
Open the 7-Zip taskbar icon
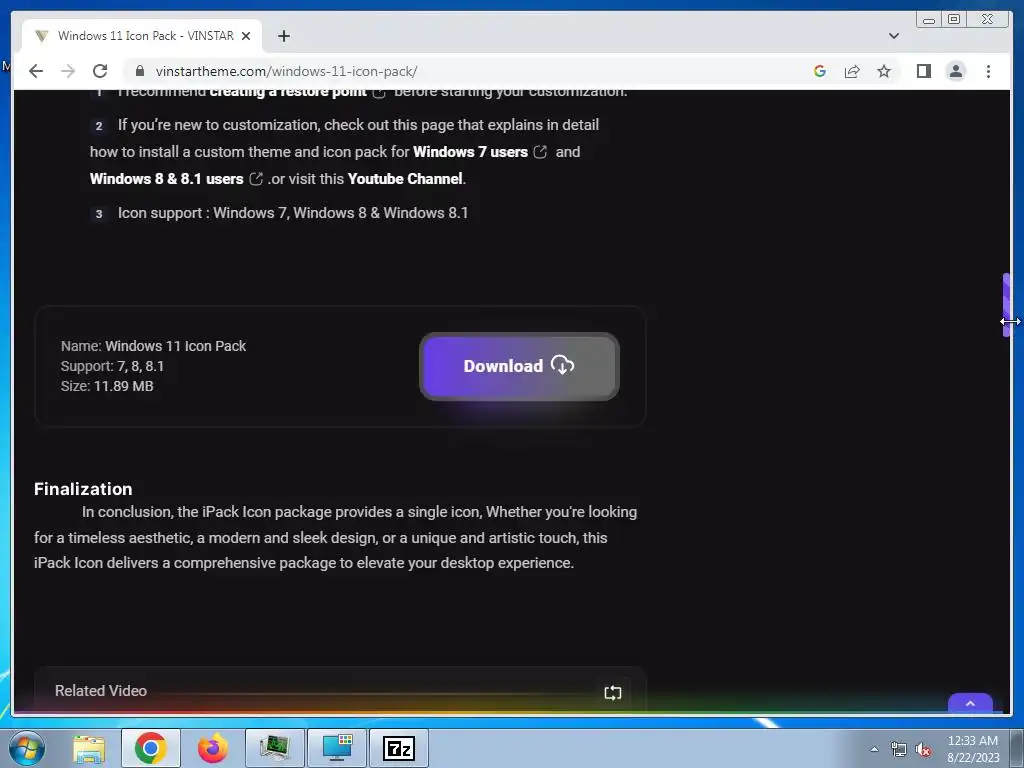399,748
